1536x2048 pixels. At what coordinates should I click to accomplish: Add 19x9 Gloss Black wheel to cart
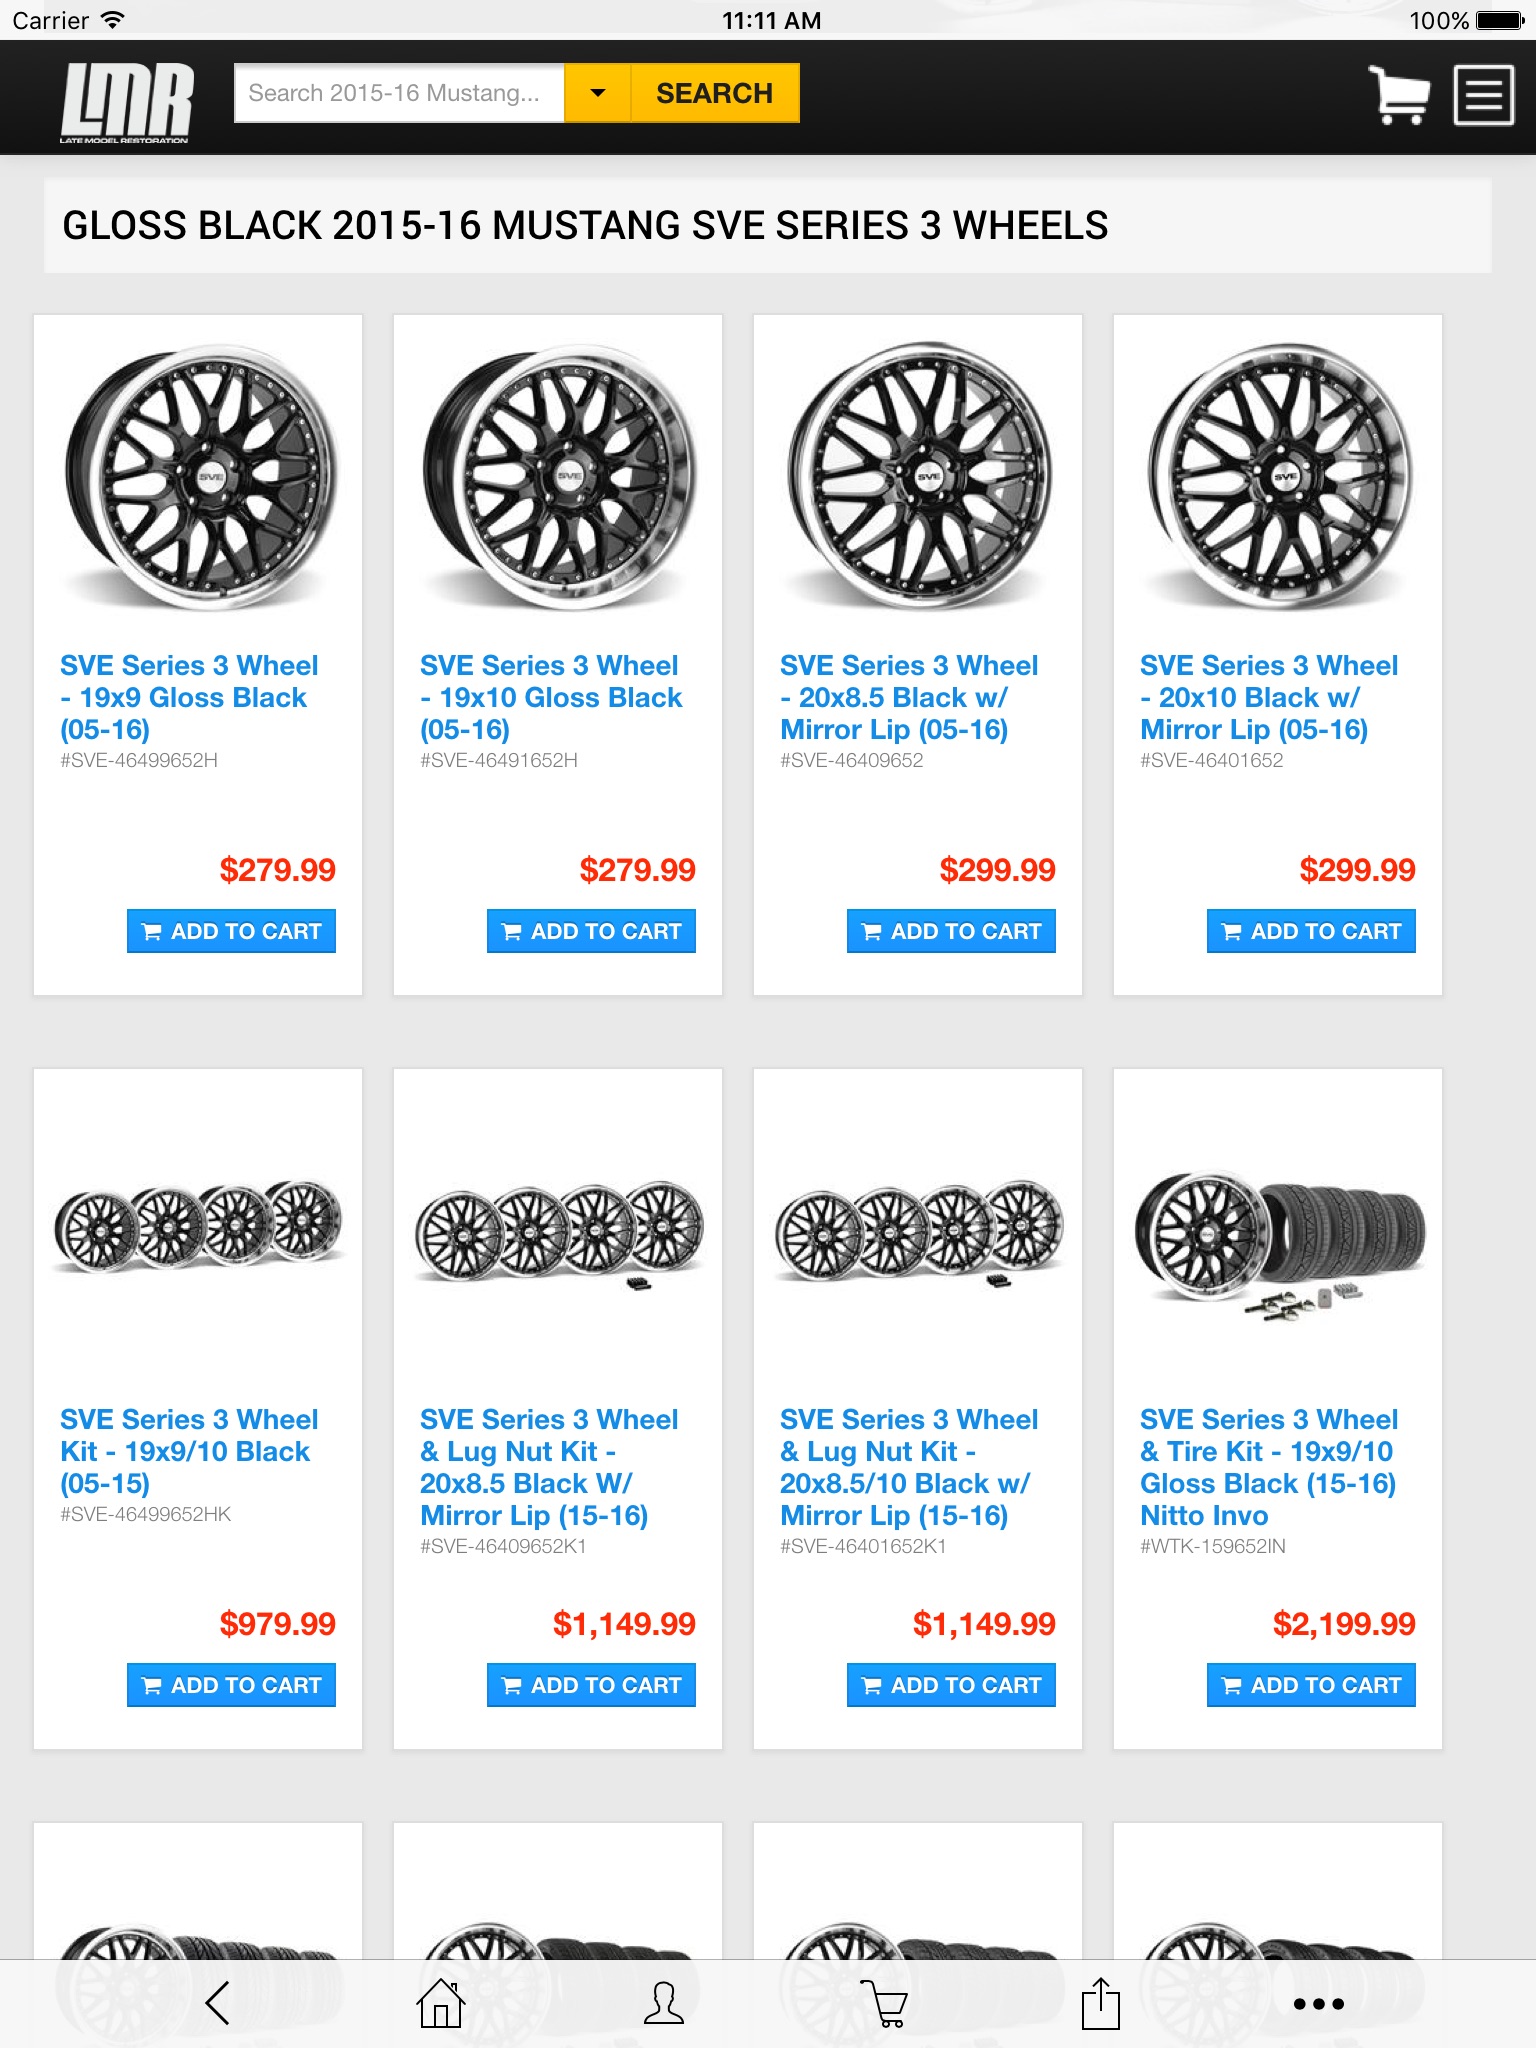[231, 931]
